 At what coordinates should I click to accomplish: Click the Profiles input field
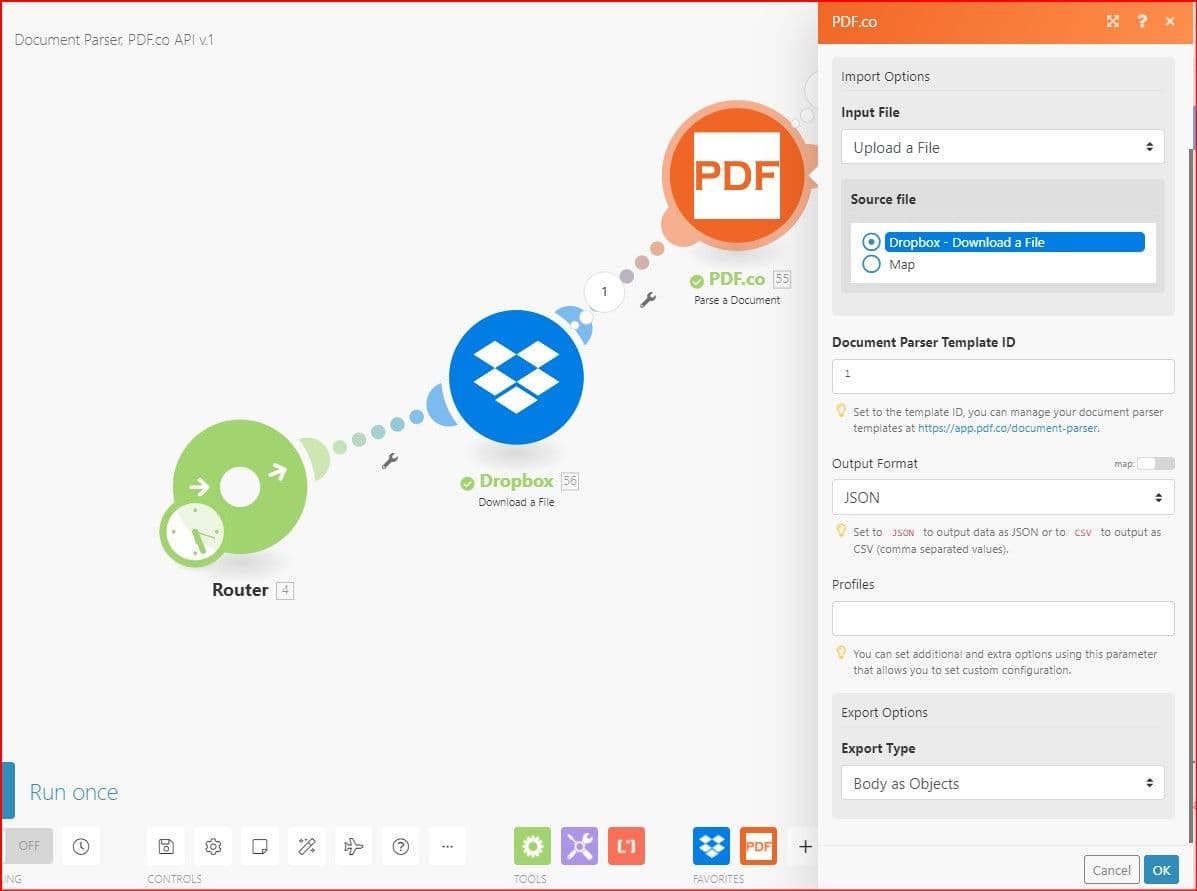(1002, 618)
